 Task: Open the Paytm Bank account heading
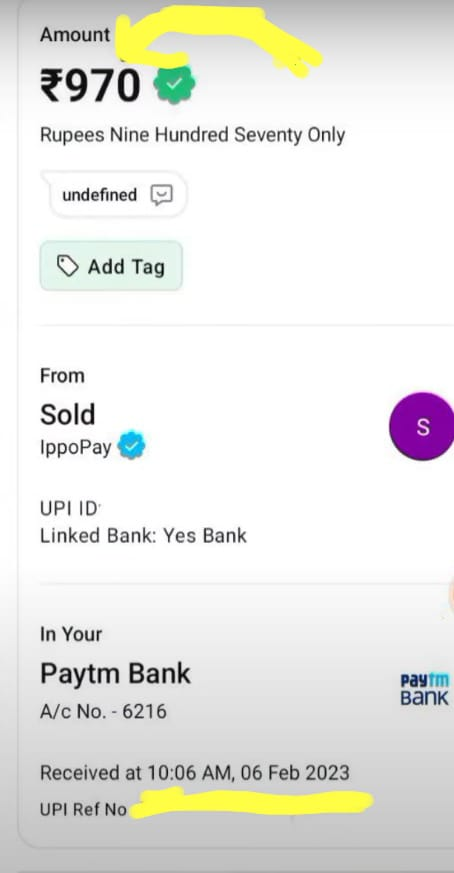(x=115, y=674)
